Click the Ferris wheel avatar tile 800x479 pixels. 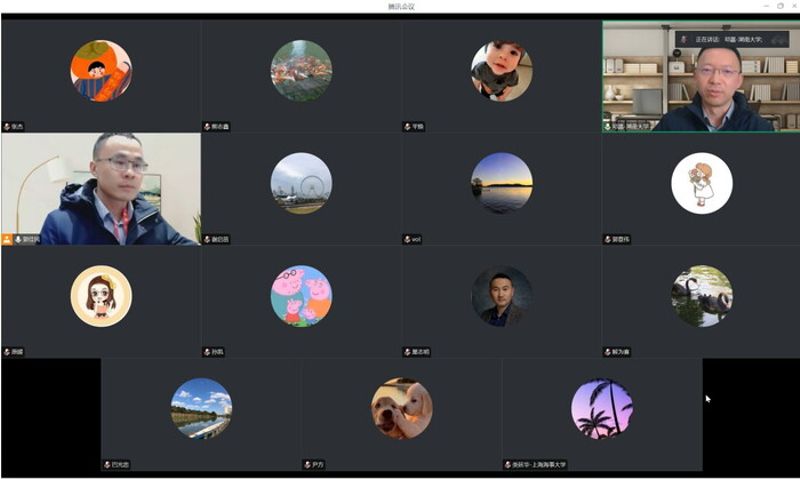301,183
